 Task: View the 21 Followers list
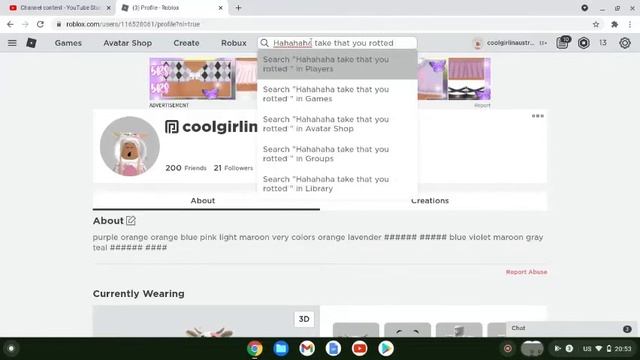pyautogui.click(x=233, y=168)
